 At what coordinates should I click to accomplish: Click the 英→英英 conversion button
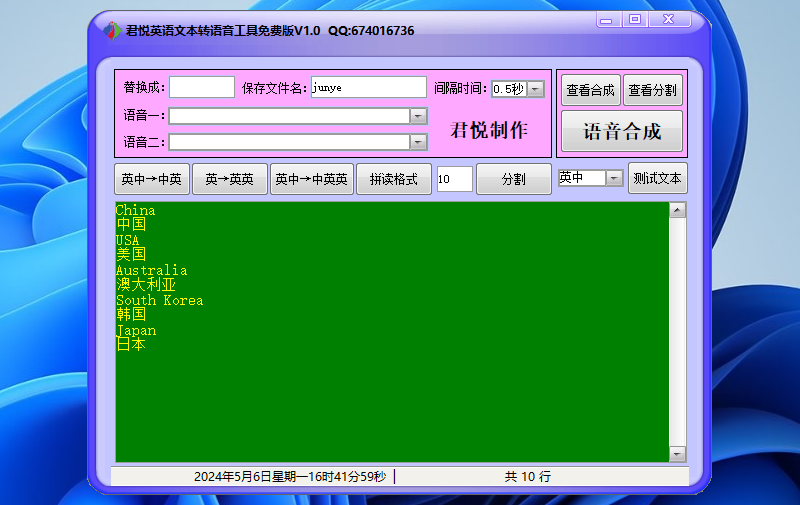coord(230,179)
